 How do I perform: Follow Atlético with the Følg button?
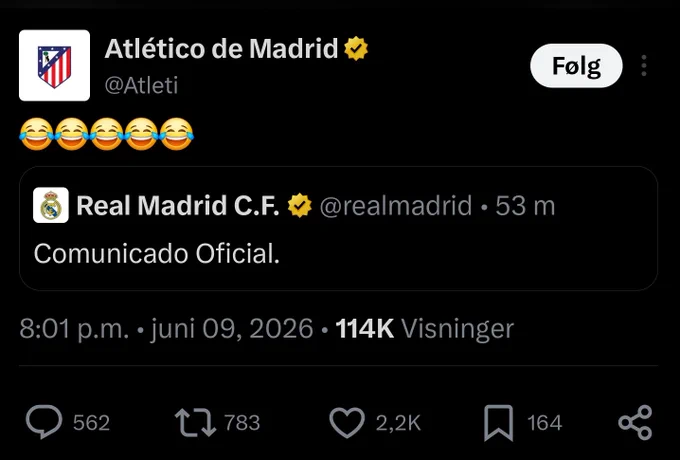point(576,66)
